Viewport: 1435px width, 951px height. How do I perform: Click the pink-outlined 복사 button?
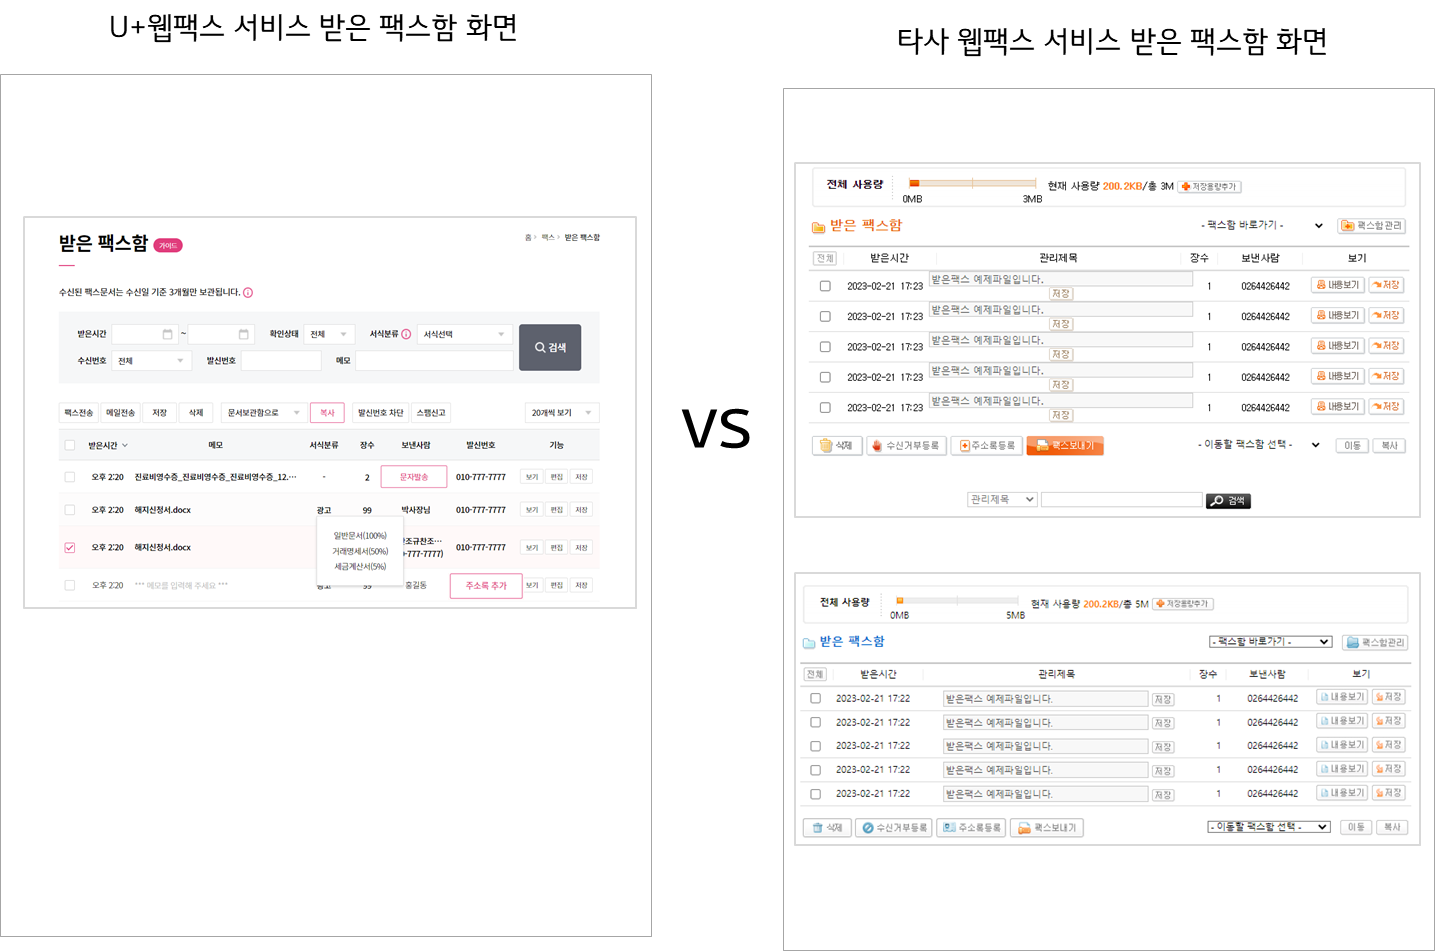327,413
